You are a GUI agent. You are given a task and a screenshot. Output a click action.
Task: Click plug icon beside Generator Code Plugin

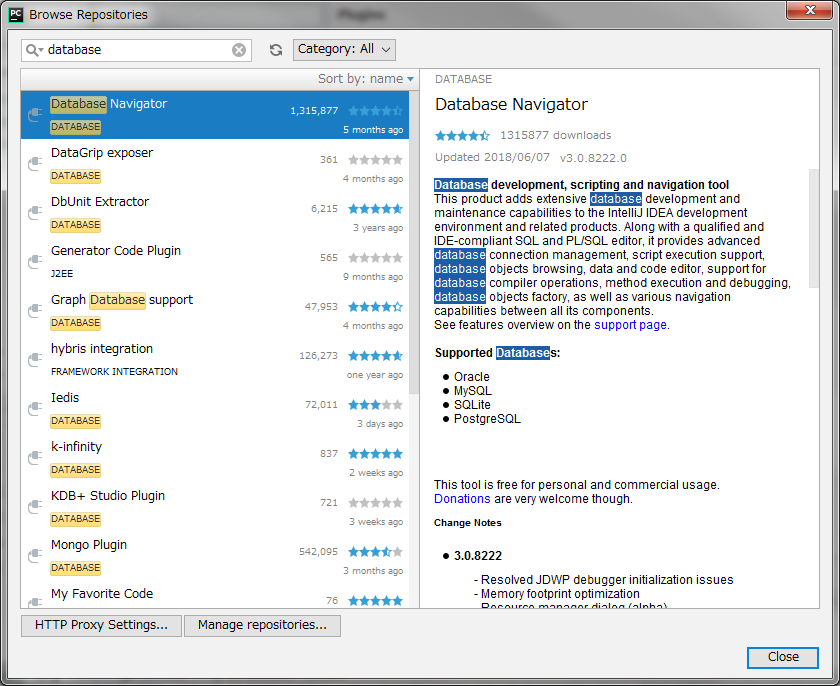(35, 261)
